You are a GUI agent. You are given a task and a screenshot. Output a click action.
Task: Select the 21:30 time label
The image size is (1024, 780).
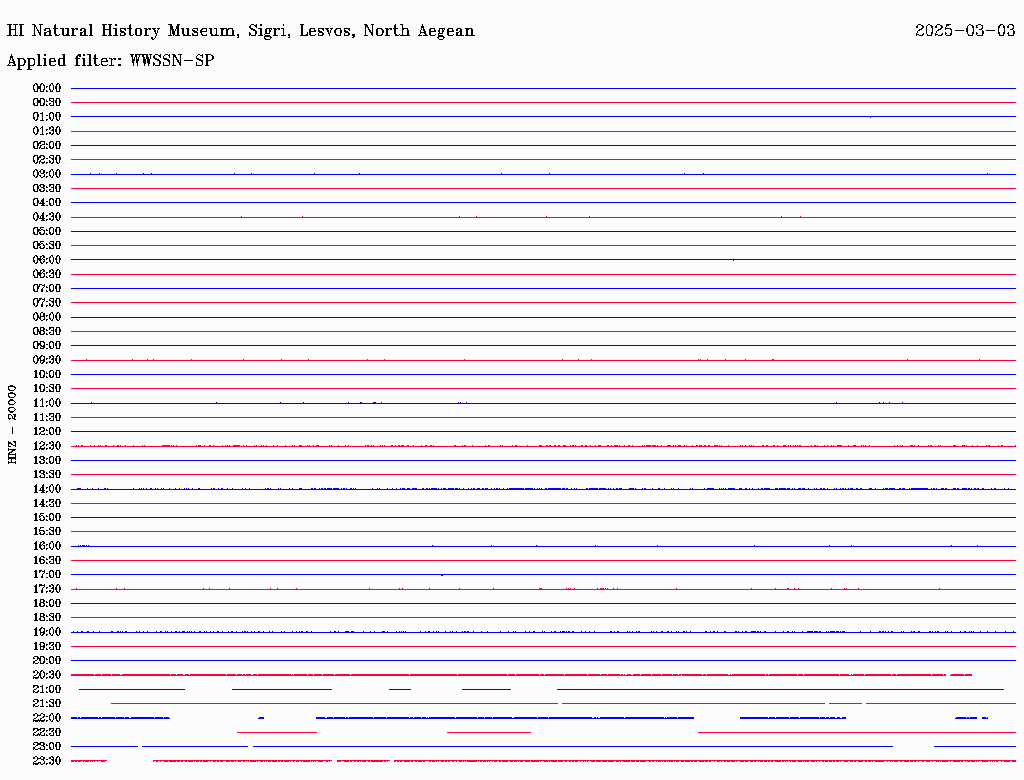click(x=47, y=704)
